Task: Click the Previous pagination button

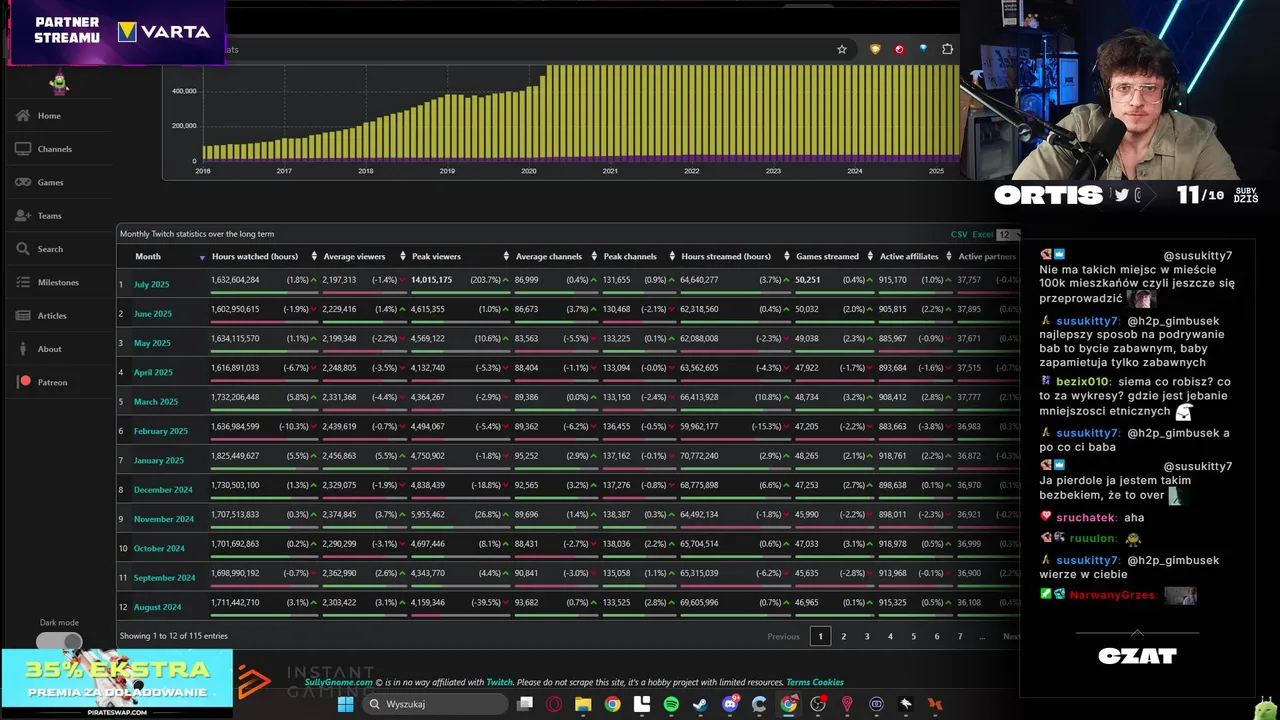Action: point(783,636)
